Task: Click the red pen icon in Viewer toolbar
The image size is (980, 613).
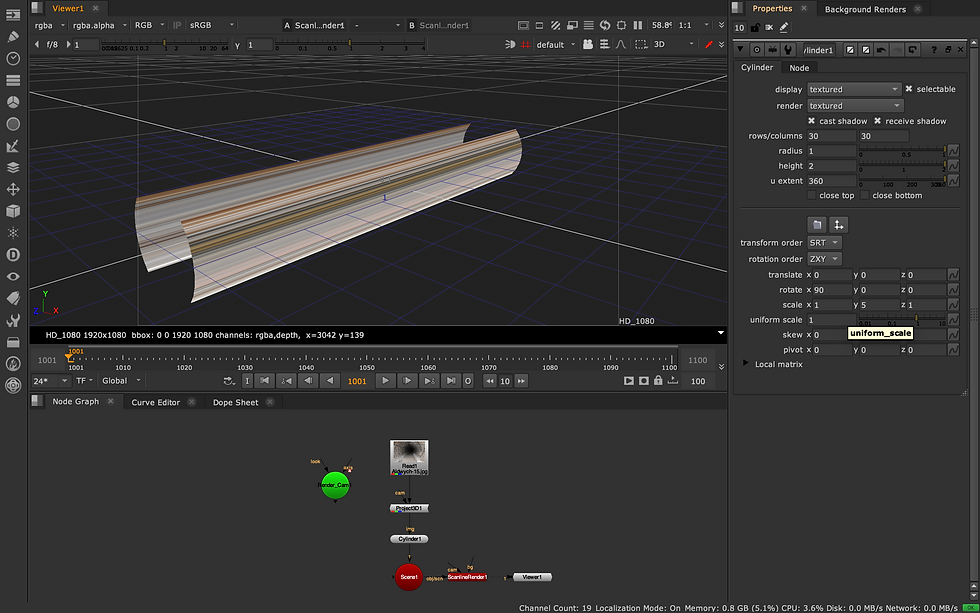Action: 708,44
